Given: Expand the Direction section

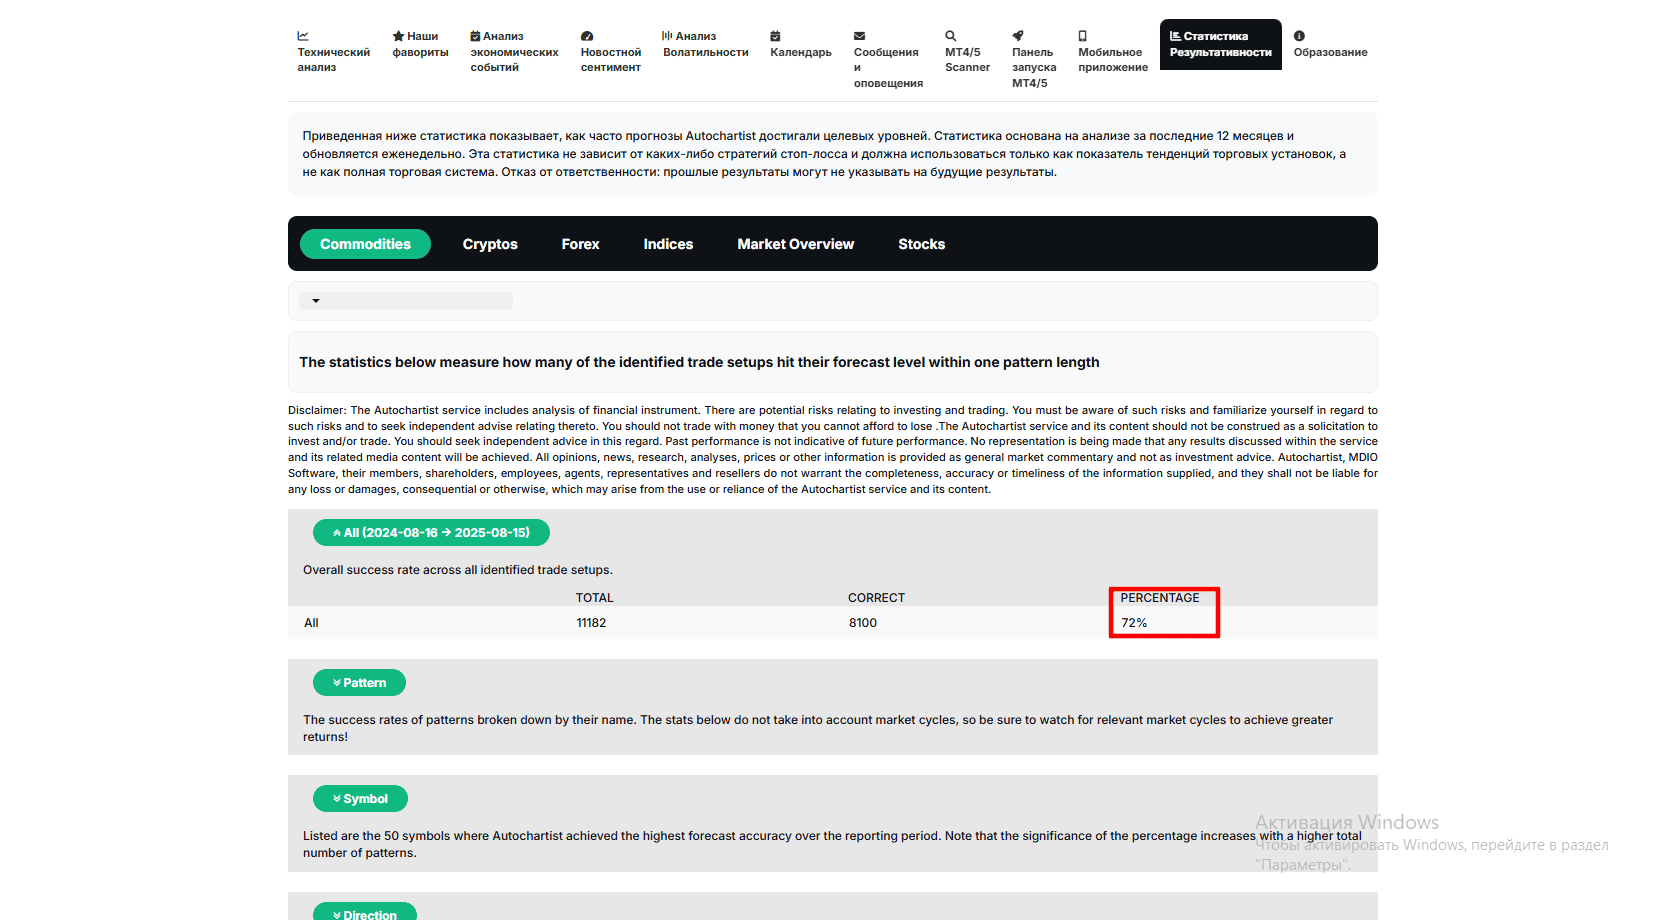Looking at the screenshot, I should coord(365,913).
